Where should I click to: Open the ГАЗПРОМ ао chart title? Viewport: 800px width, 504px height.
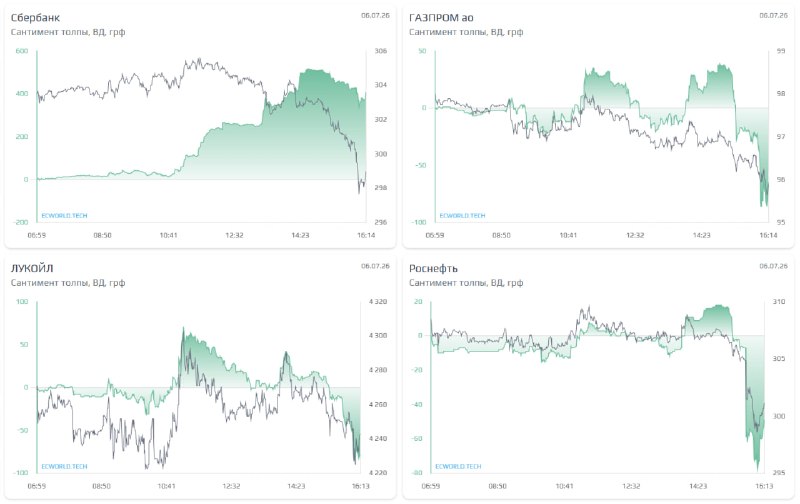[441, 17]
